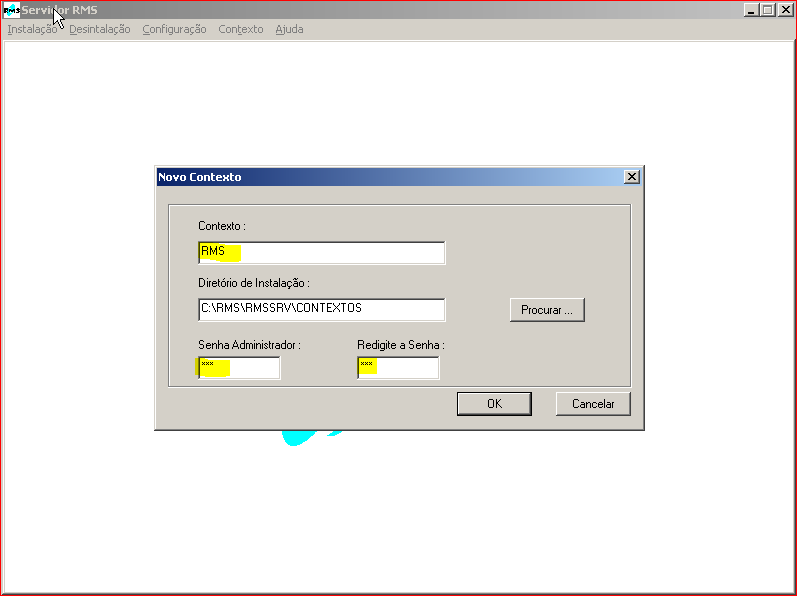Click the Cancelar button

click(x=593, y=404)
